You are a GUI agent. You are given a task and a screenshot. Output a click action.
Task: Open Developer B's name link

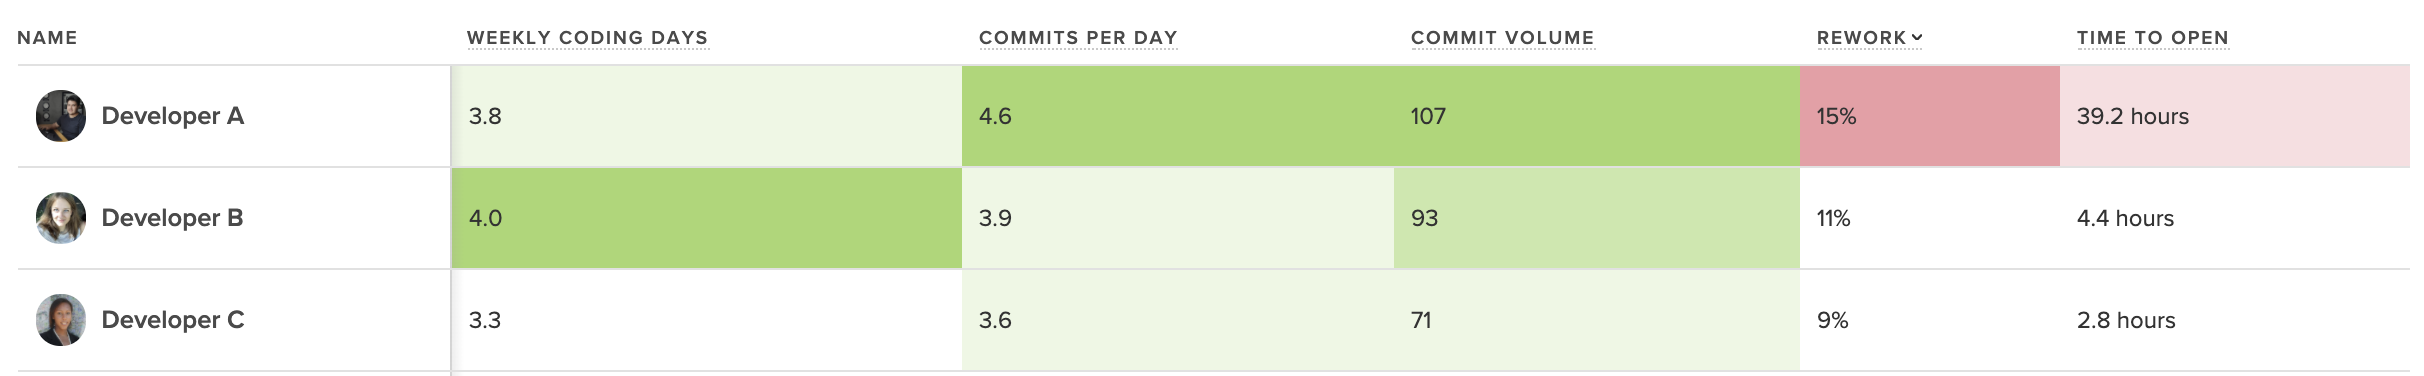173,218
